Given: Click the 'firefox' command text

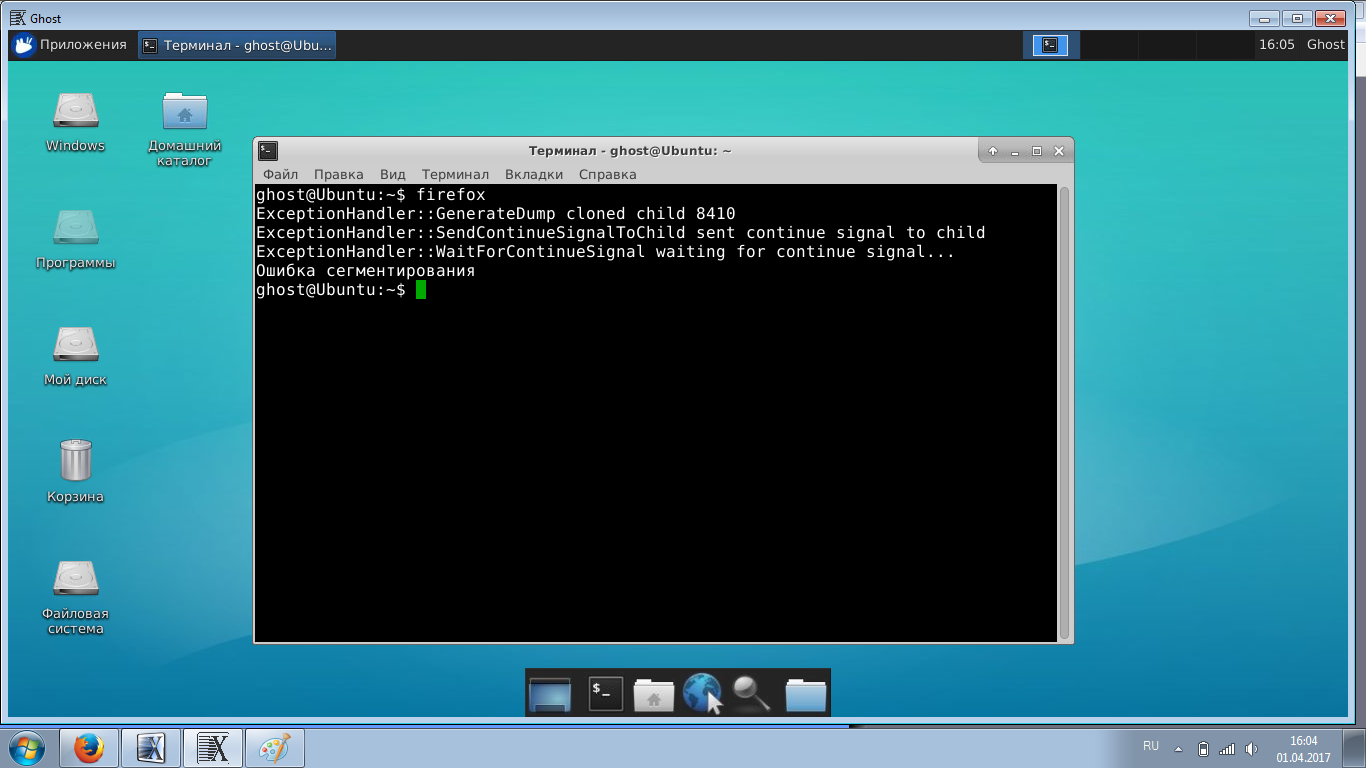Looking at the screenshot, I should (x=451, y=194).
